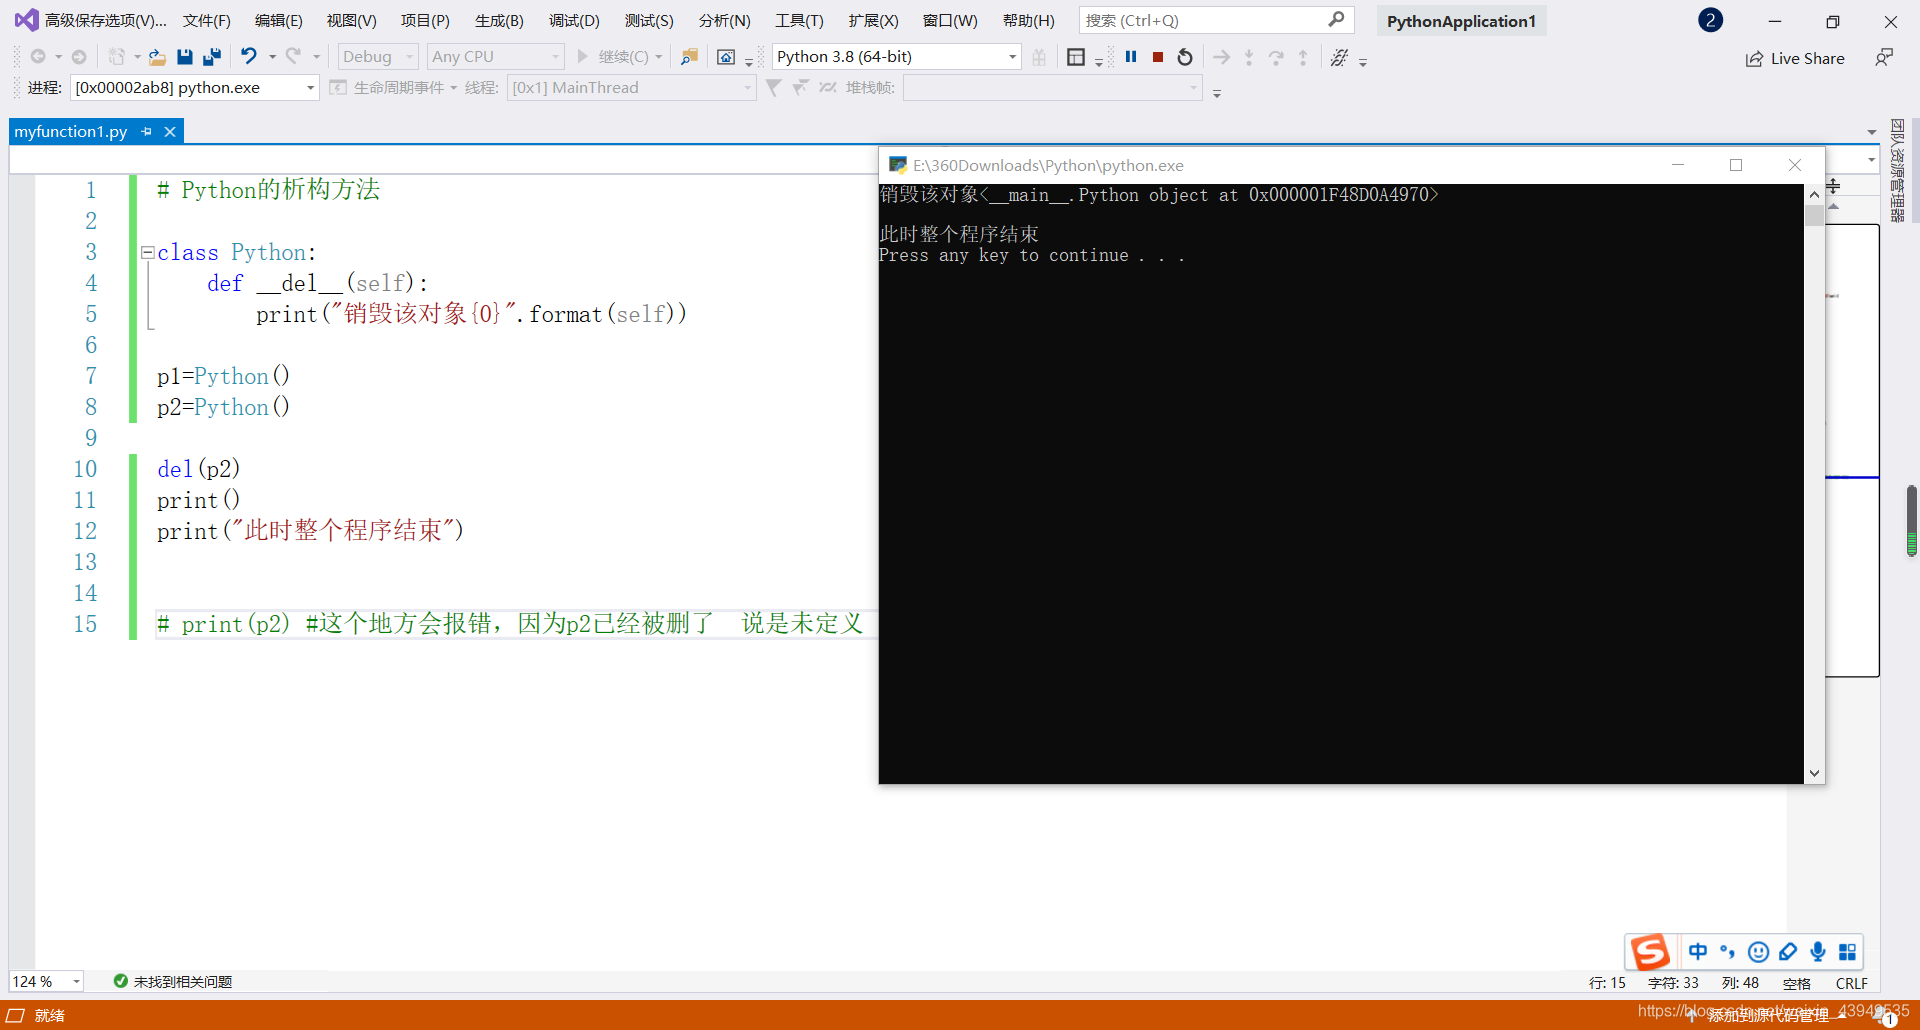Open the 调试(D) menu
This screenshot has width=1920, height=1030.
tap(574, 20)
